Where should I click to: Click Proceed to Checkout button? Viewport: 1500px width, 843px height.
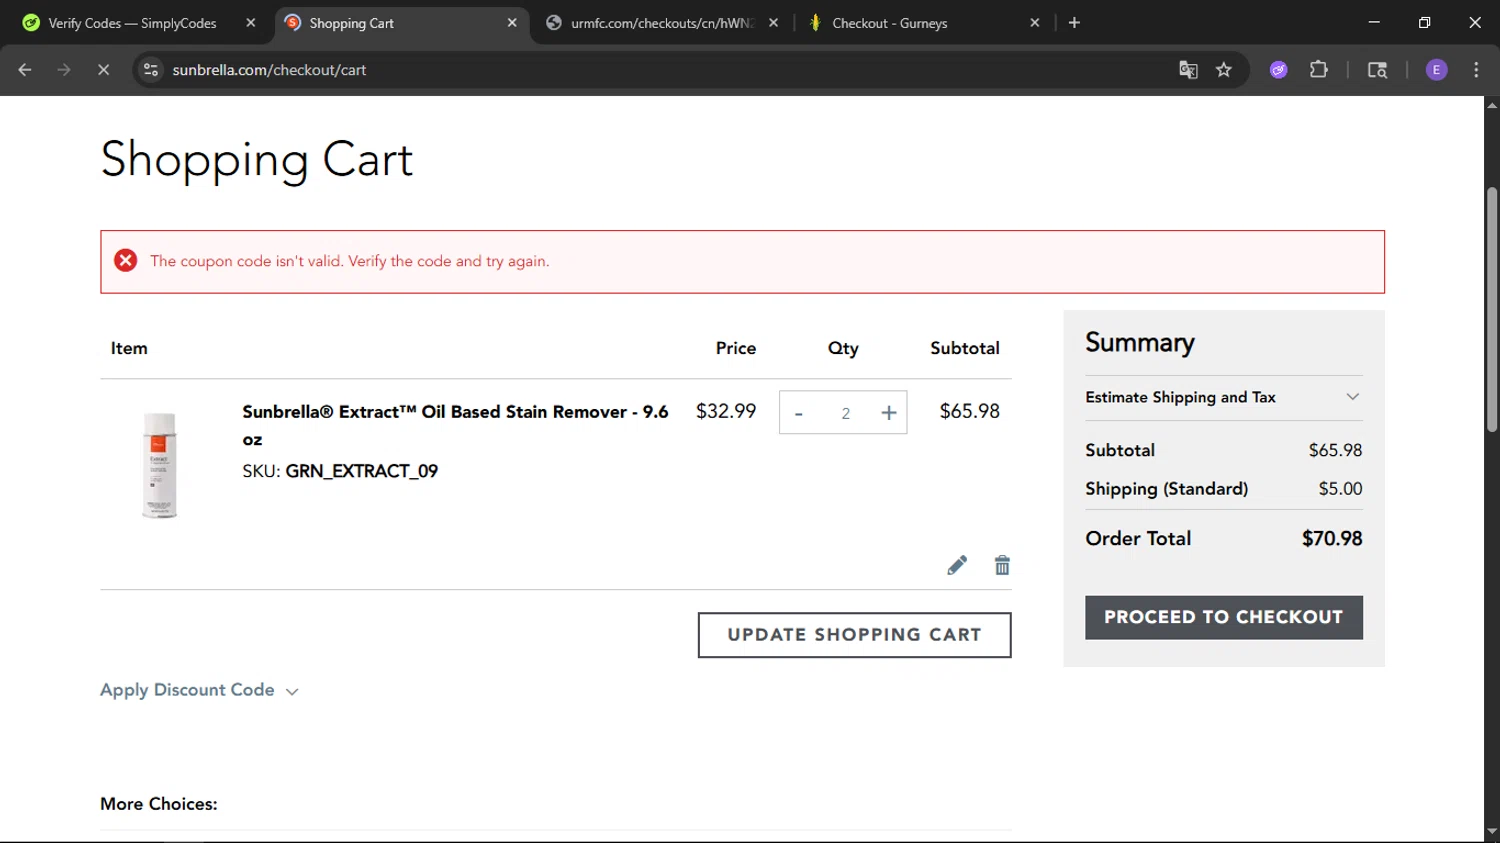(1224, 618)
